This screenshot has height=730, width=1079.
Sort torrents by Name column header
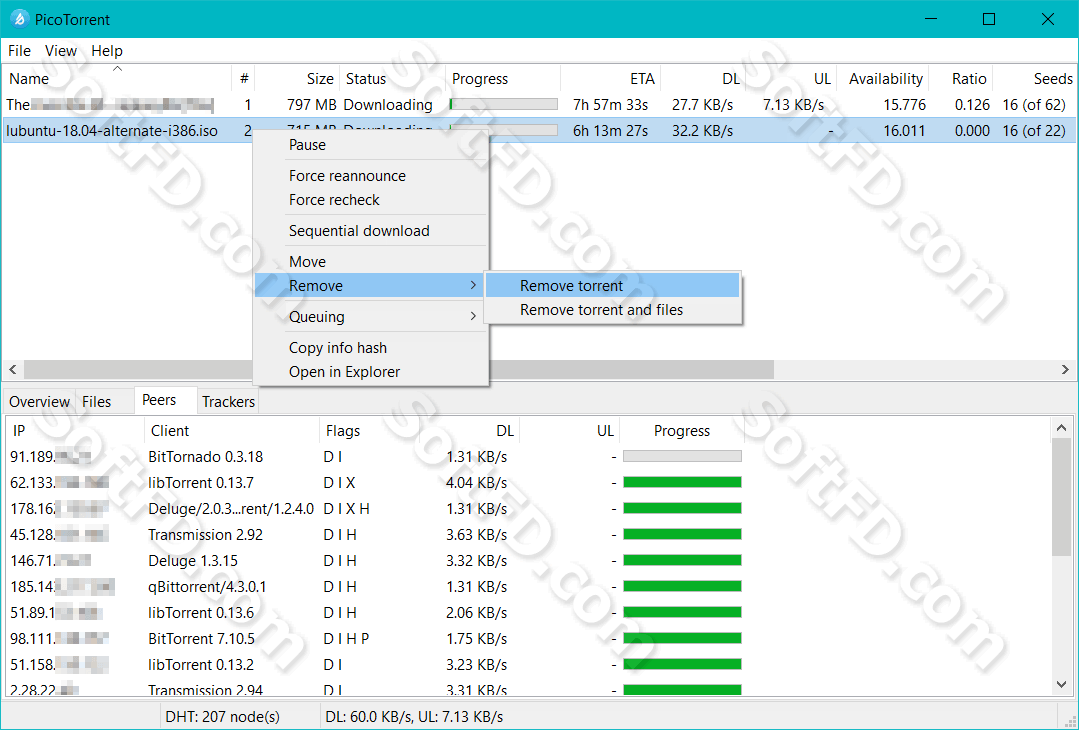click(x=117, y=79)
